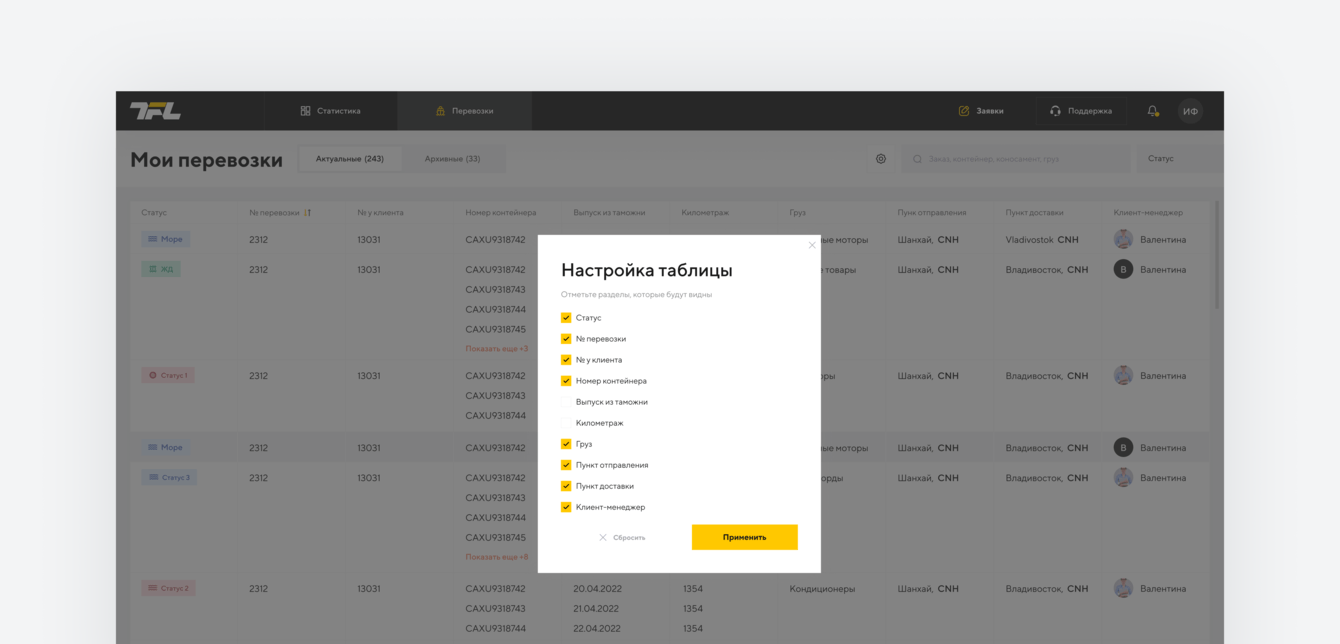
Task: Click the notification bell icon
Action: 1153,111
